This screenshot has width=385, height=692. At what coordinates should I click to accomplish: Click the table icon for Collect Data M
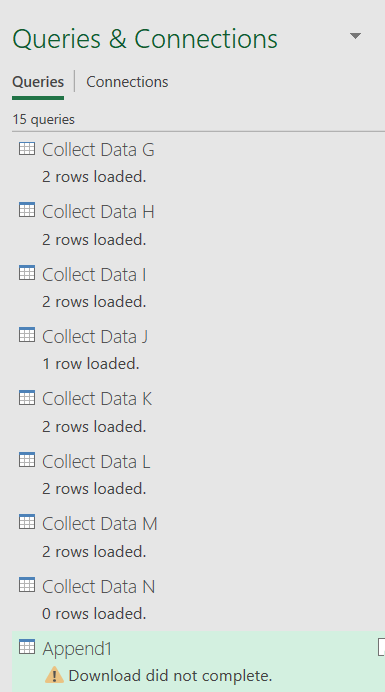click(x=26, y=522)
